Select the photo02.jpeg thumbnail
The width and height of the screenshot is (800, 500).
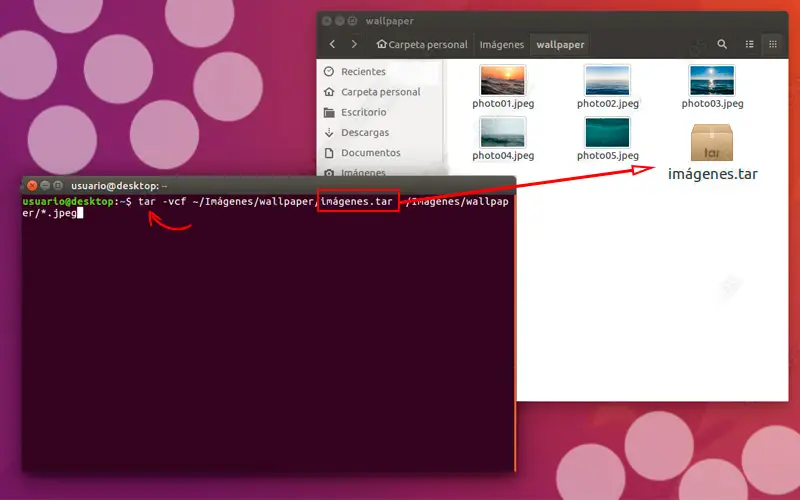(607, 80)
